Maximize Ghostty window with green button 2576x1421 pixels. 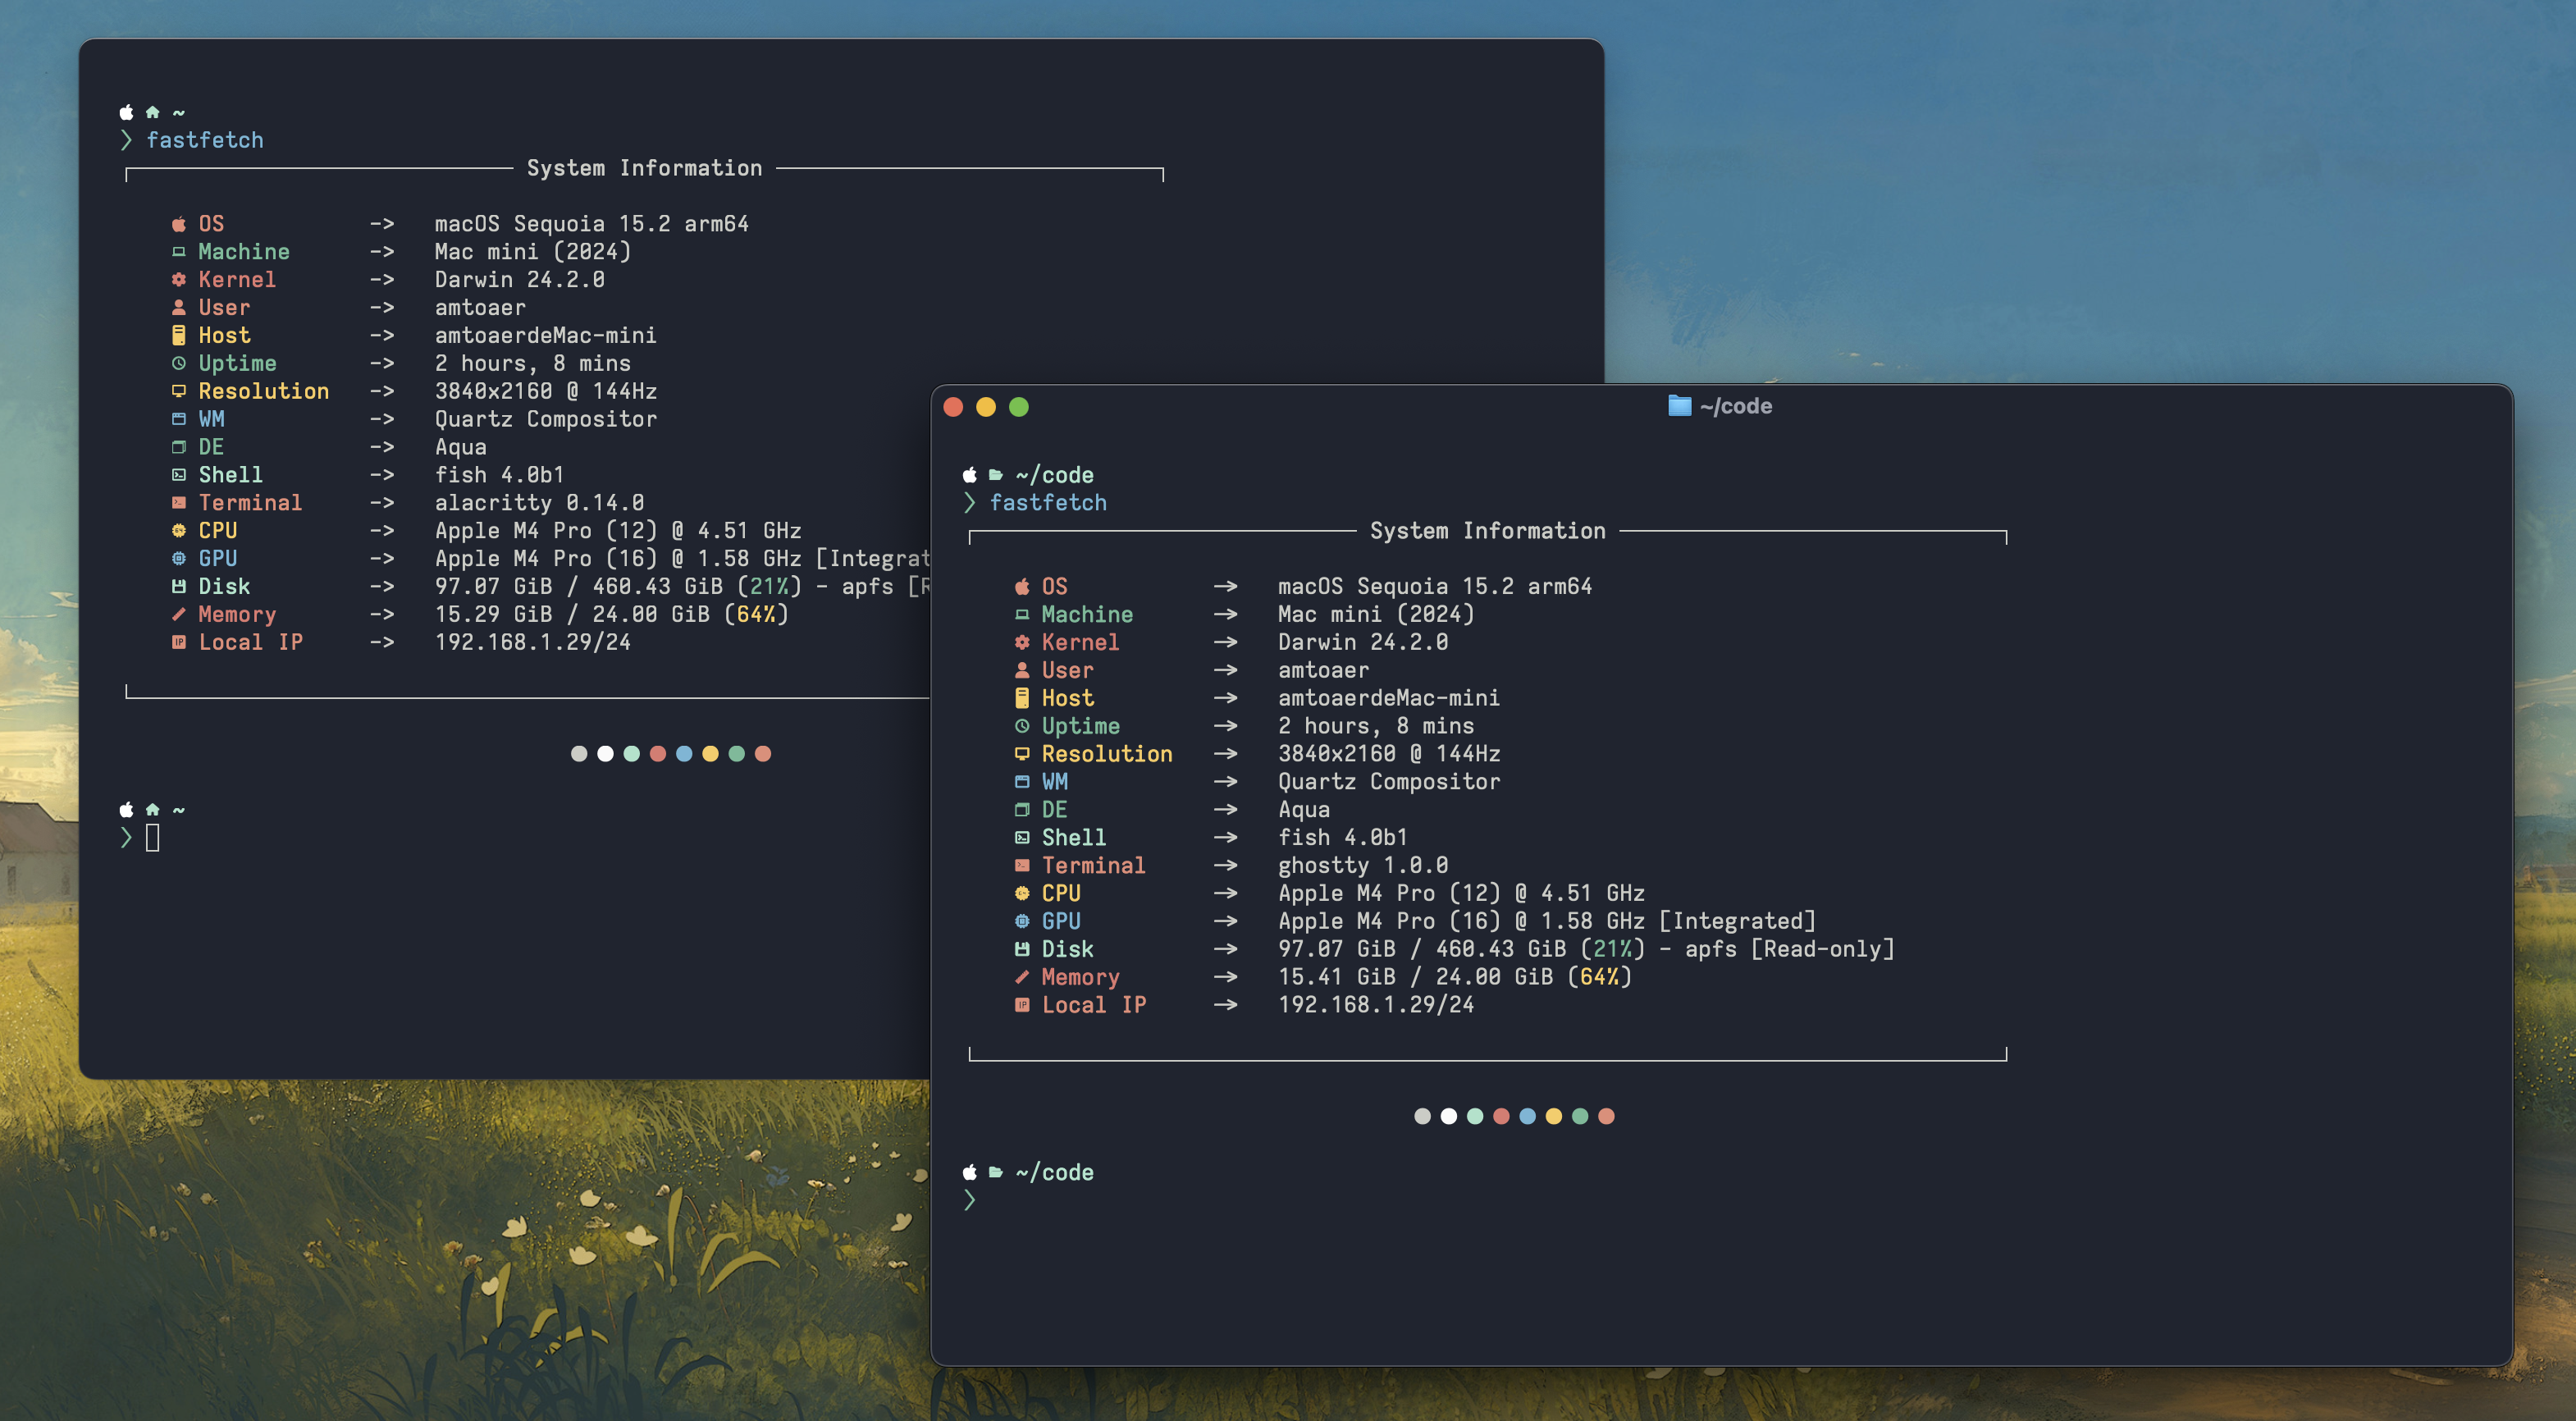[1019, 407]
